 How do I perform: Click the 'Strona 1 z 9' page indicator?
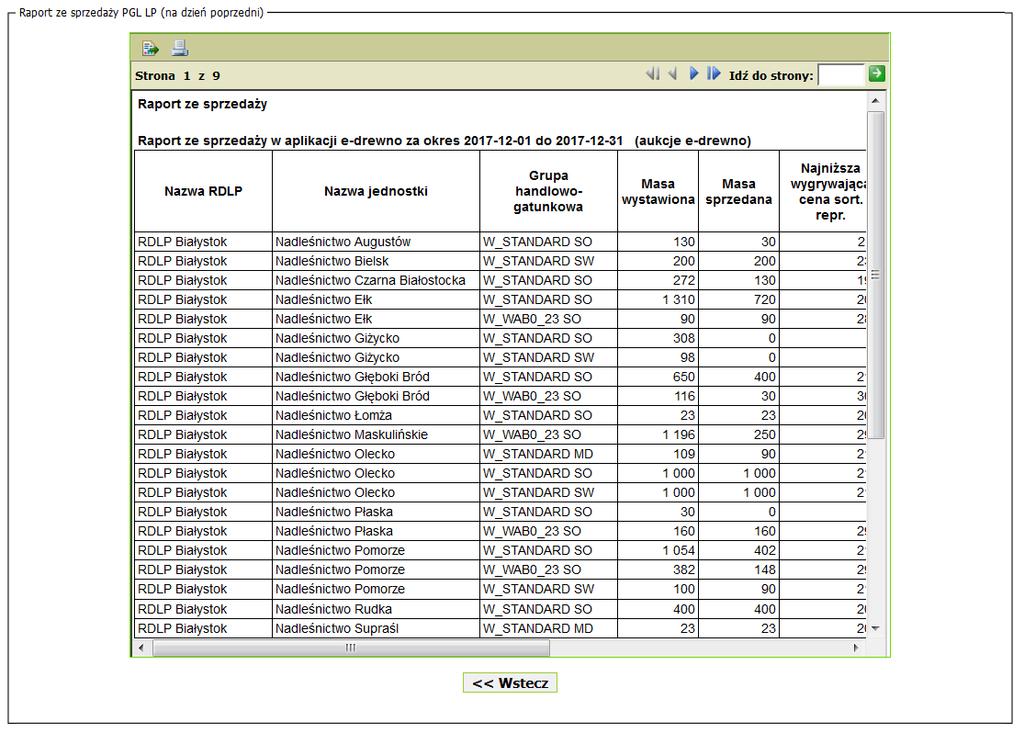tap(178, 76)
